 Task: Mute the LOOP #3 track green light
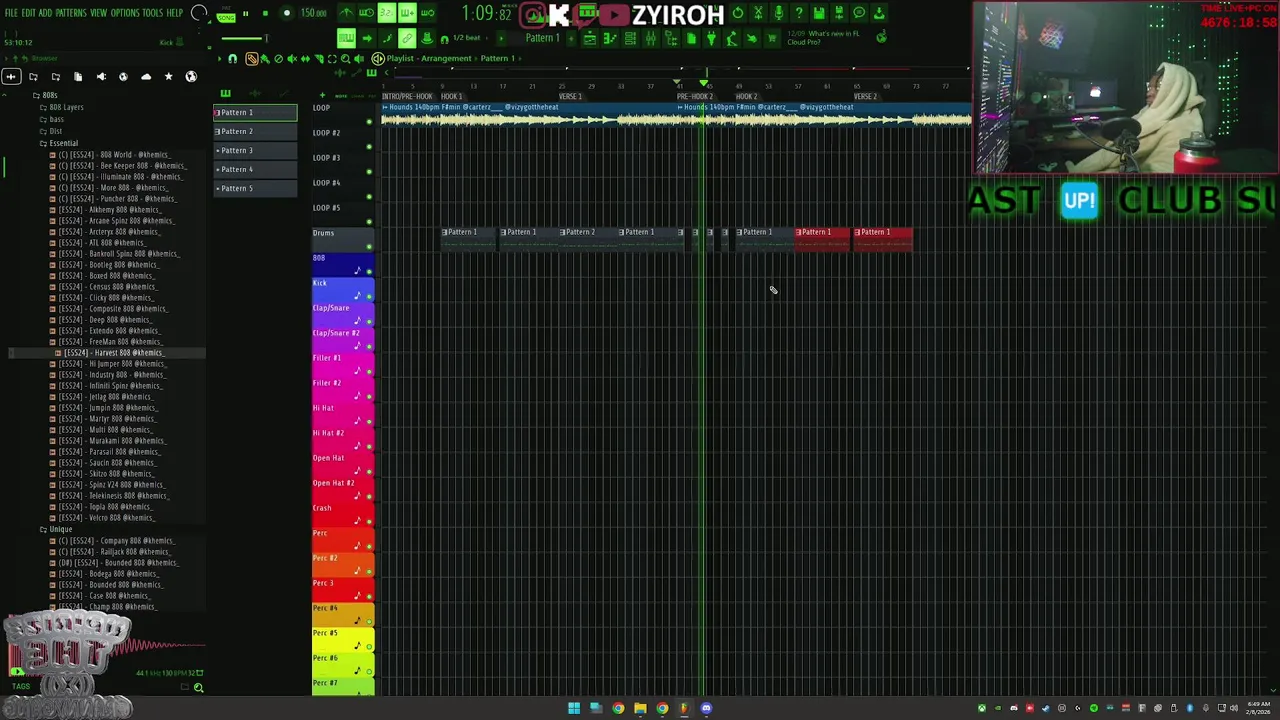click(x=369, y=171)
